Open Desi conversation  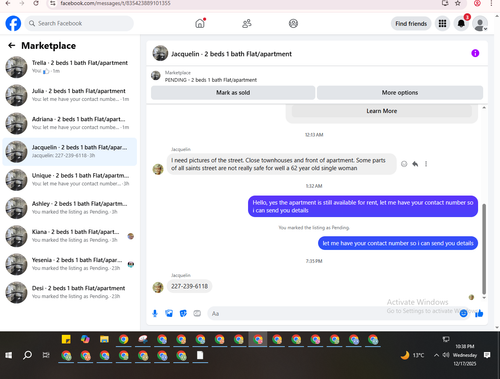69,292
